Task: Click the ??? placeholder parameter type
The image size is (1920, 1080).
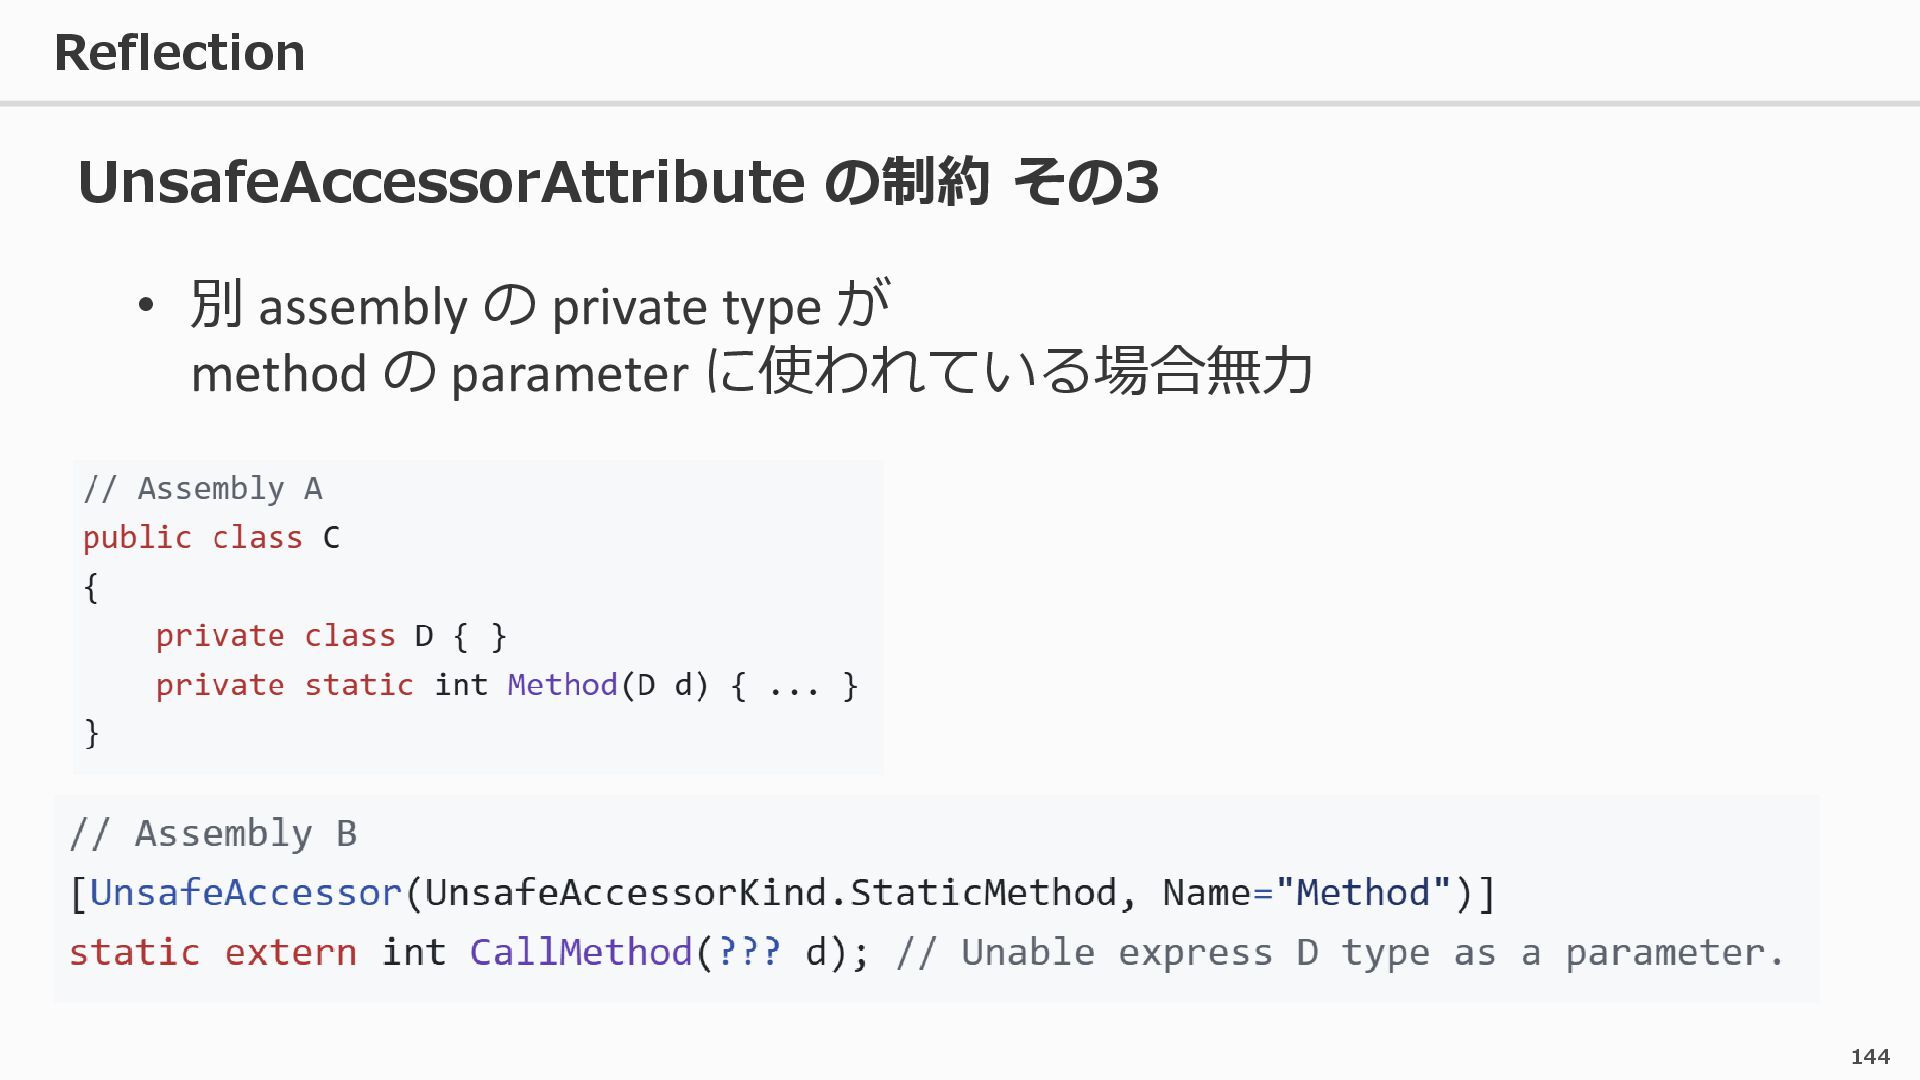Action: pos(749,952)
